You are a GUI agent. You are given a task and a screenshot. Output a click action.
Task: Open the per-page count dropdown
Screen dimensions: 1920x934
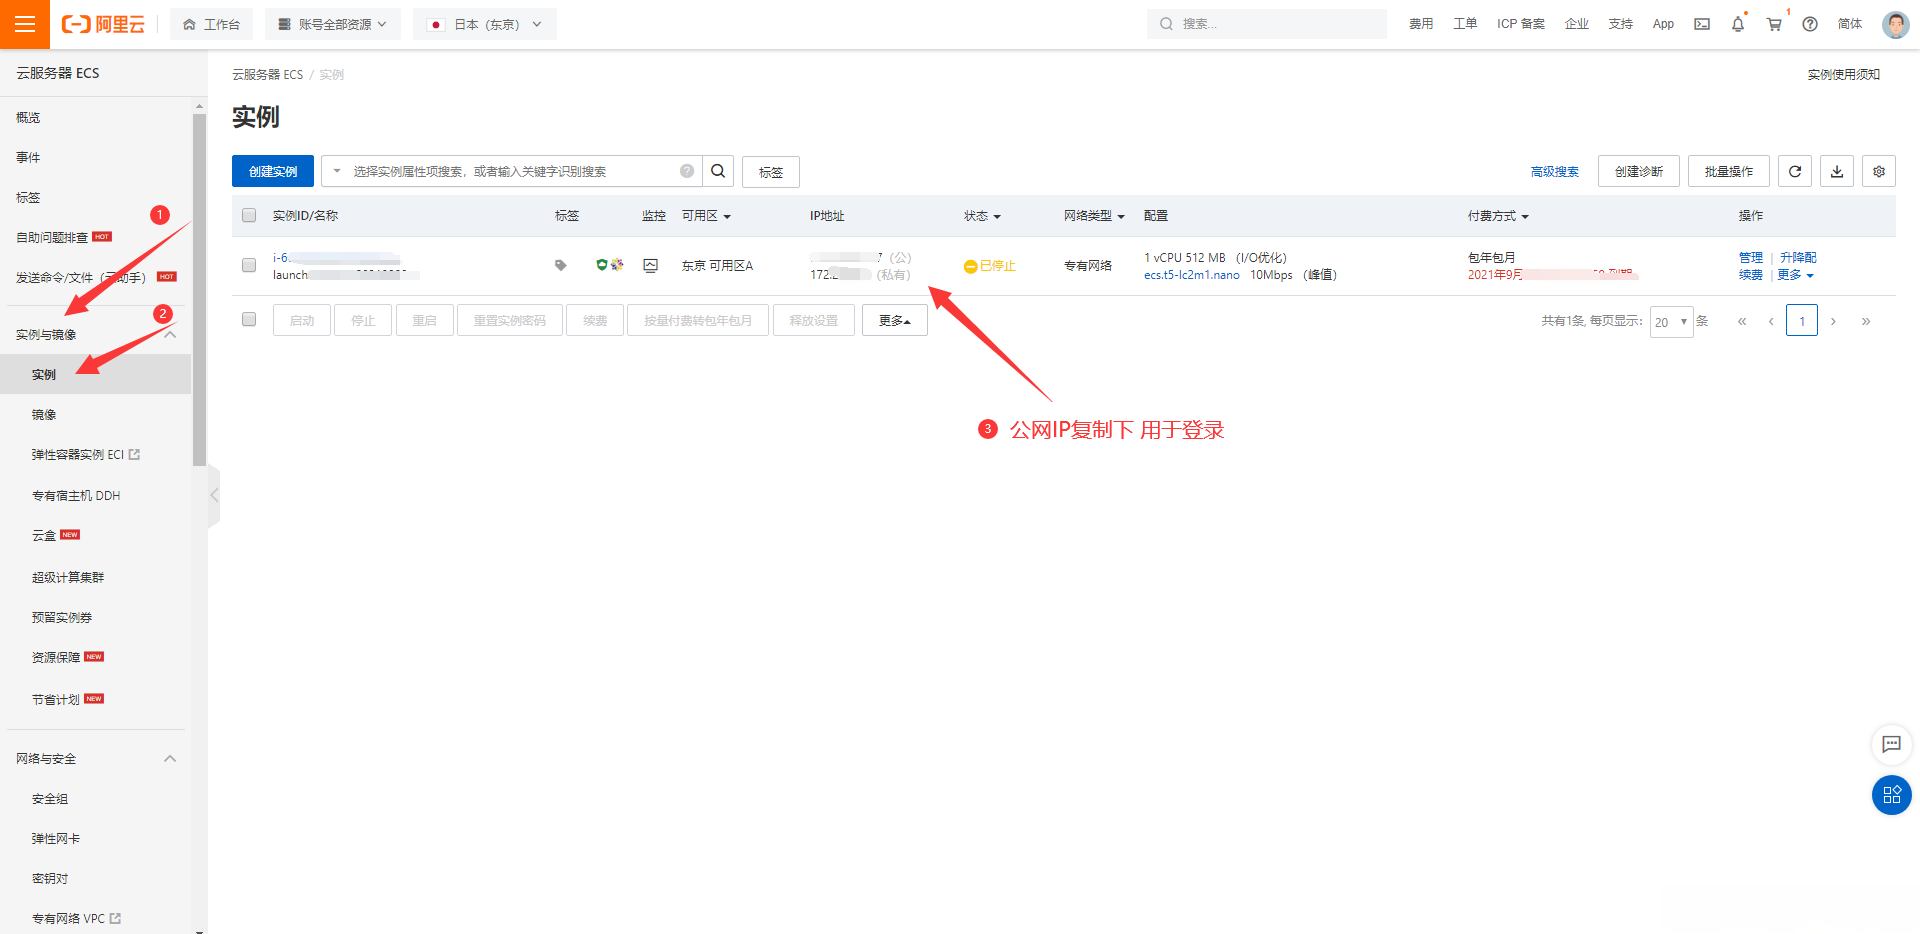[x=1670, y=321]
